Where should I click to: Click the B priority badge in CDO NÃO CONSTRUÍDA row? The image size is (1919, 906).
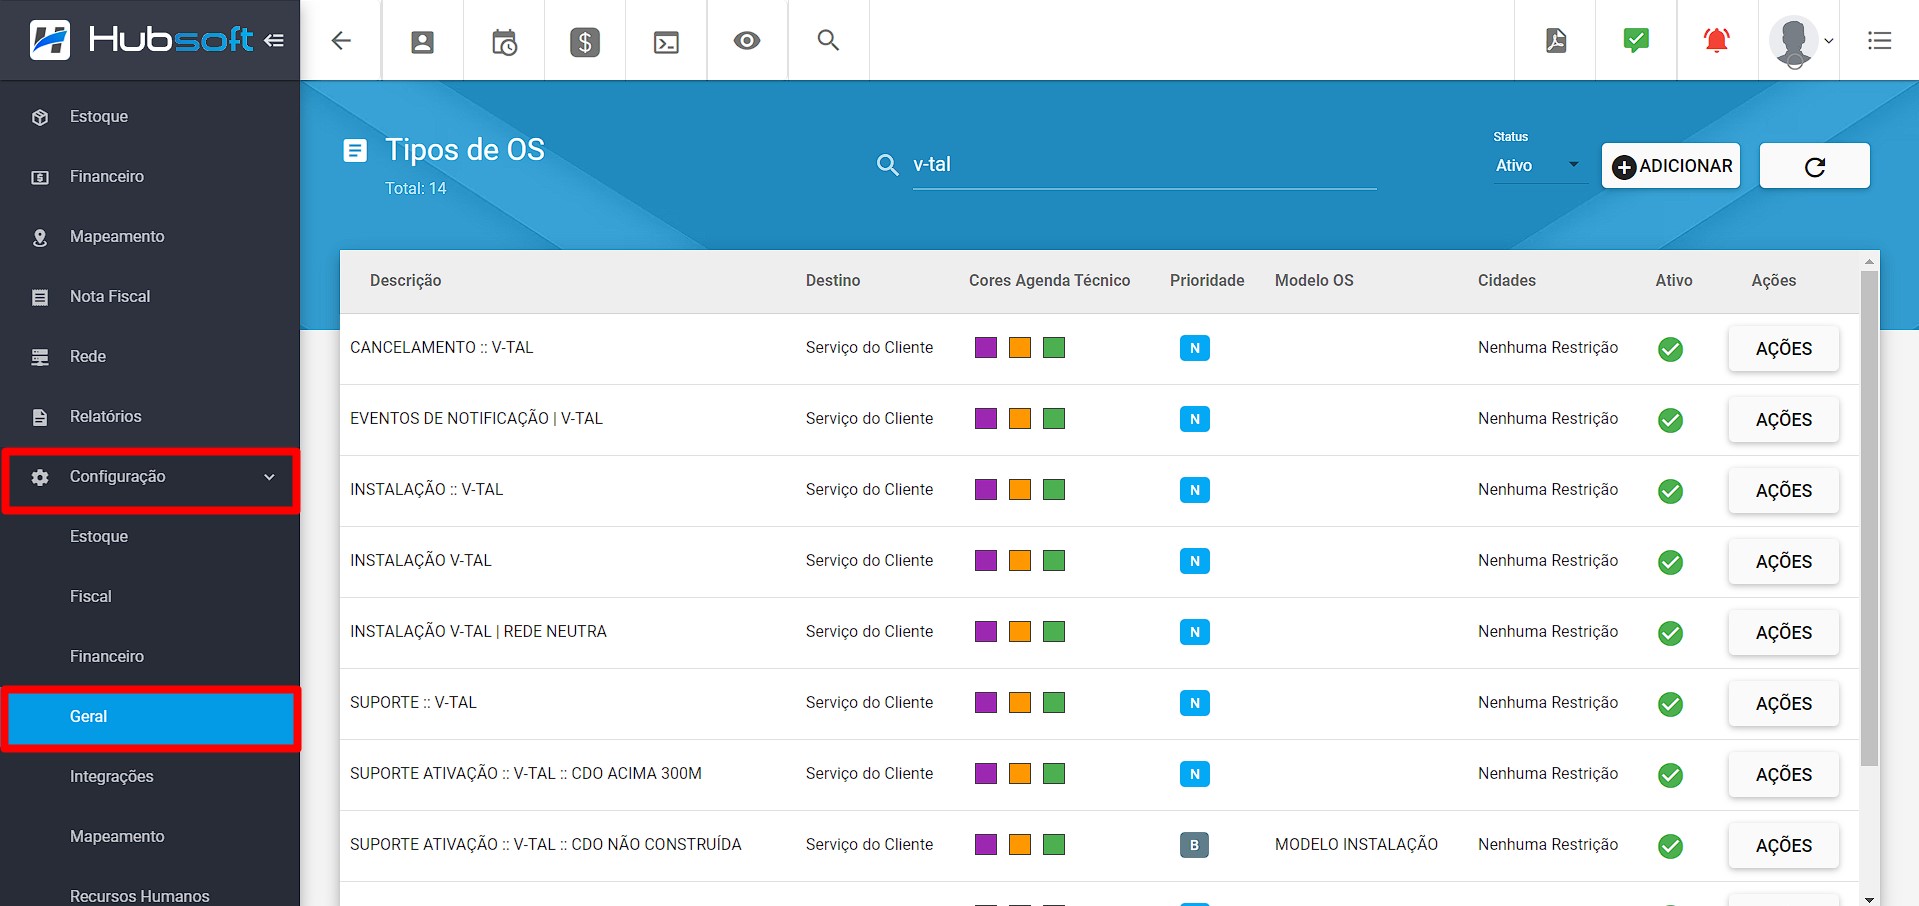tap(1195, 845)
